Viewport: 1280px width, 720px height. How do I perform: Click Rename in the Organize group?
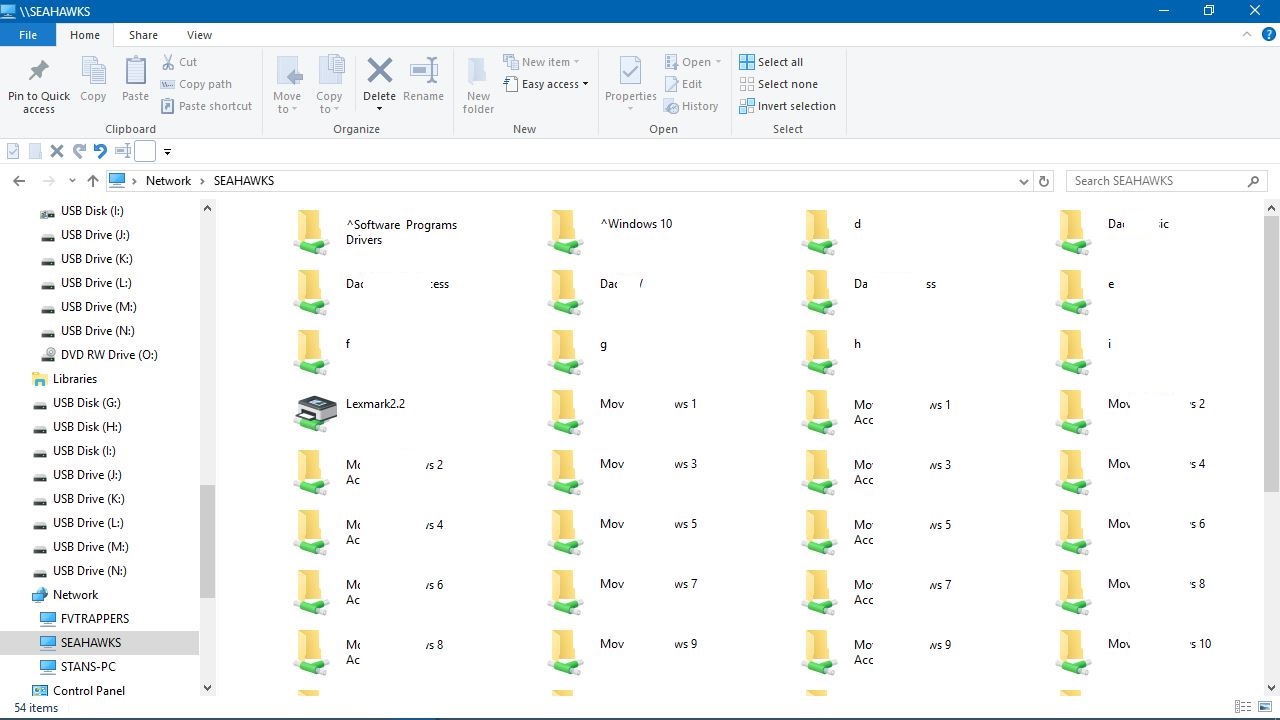(x=423, y=80)
